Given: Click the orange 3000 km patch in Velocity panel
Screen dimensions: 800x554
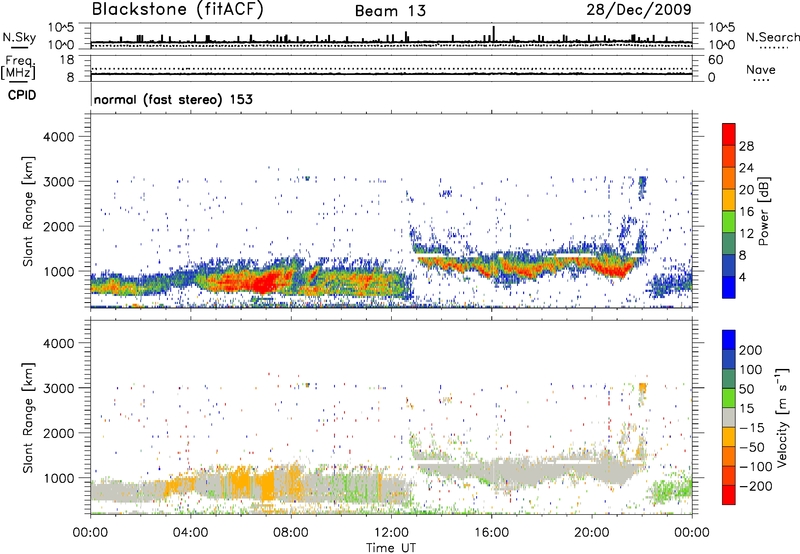Looking at the screenshot, I should 642,388.
